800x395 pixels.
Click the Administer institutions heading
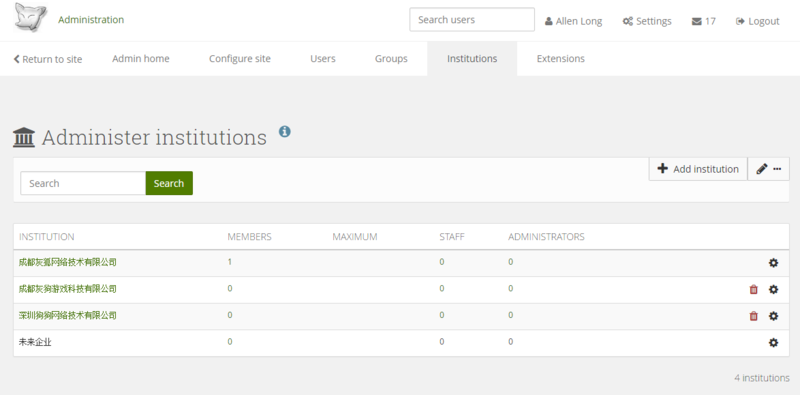[154, 137]
